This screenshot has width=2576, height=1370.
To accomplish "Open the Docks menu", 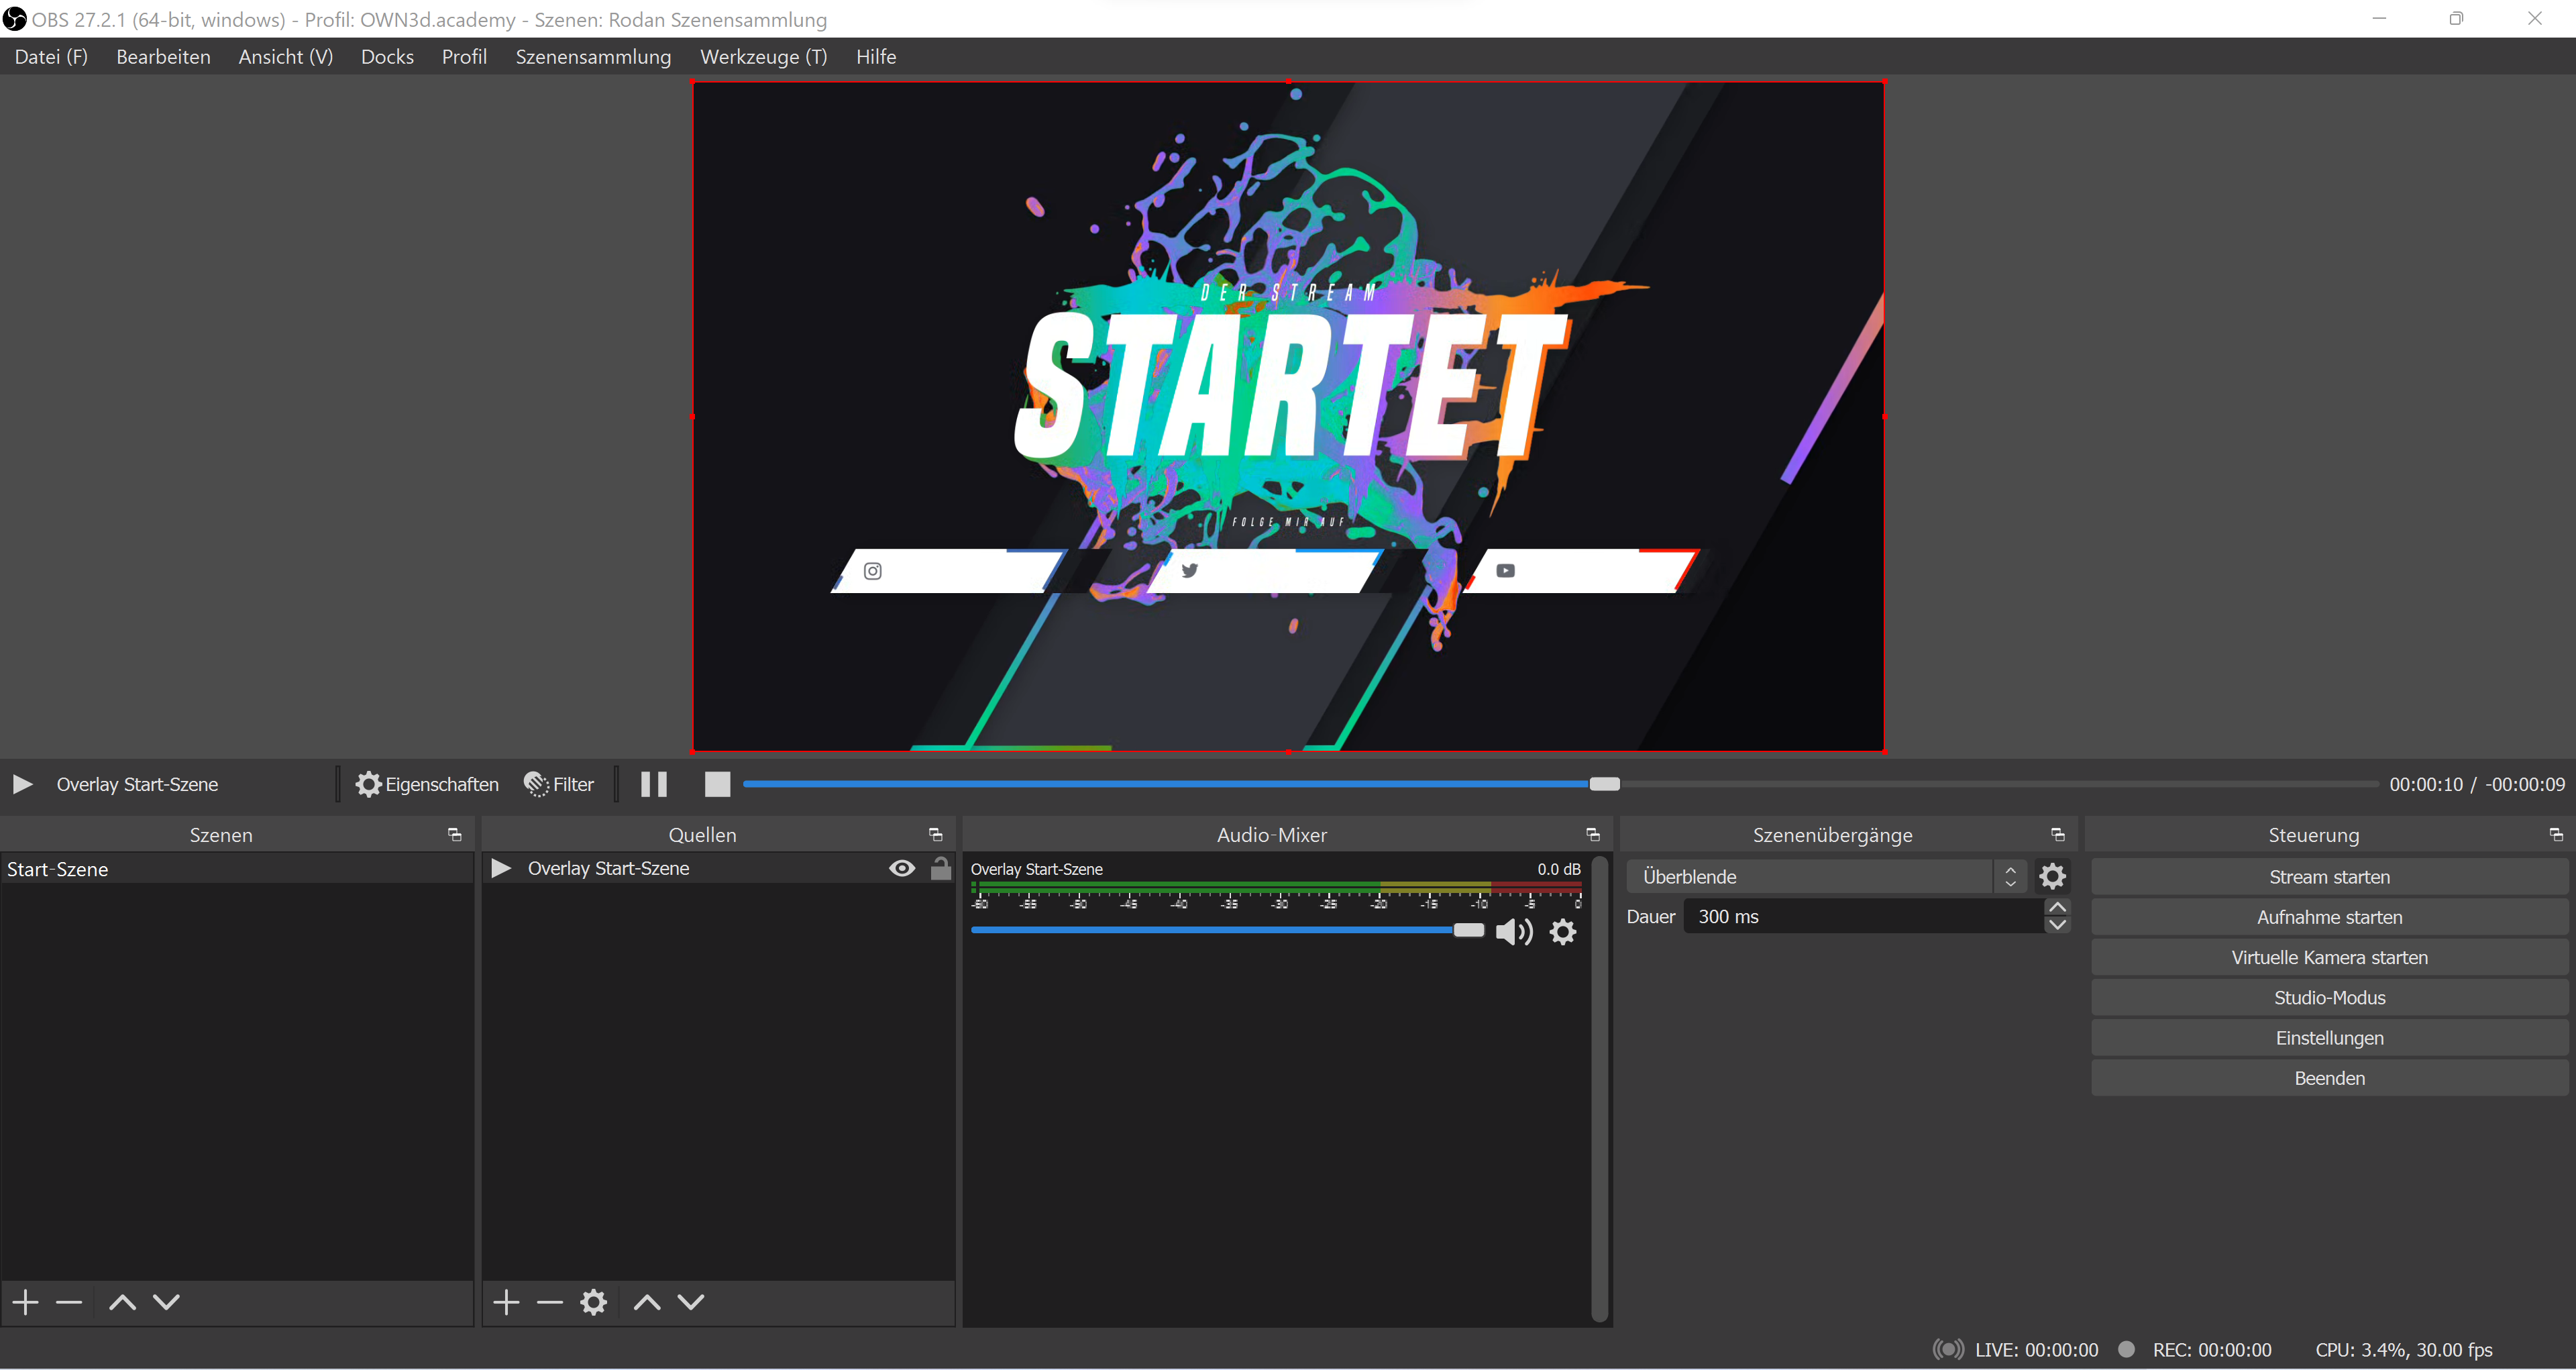I will [387, 57].
